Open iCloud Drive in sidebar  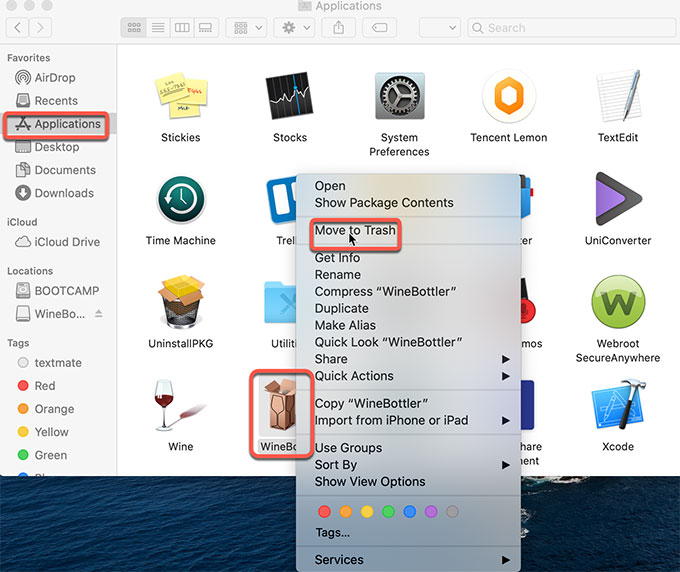[x=58, y=242]
